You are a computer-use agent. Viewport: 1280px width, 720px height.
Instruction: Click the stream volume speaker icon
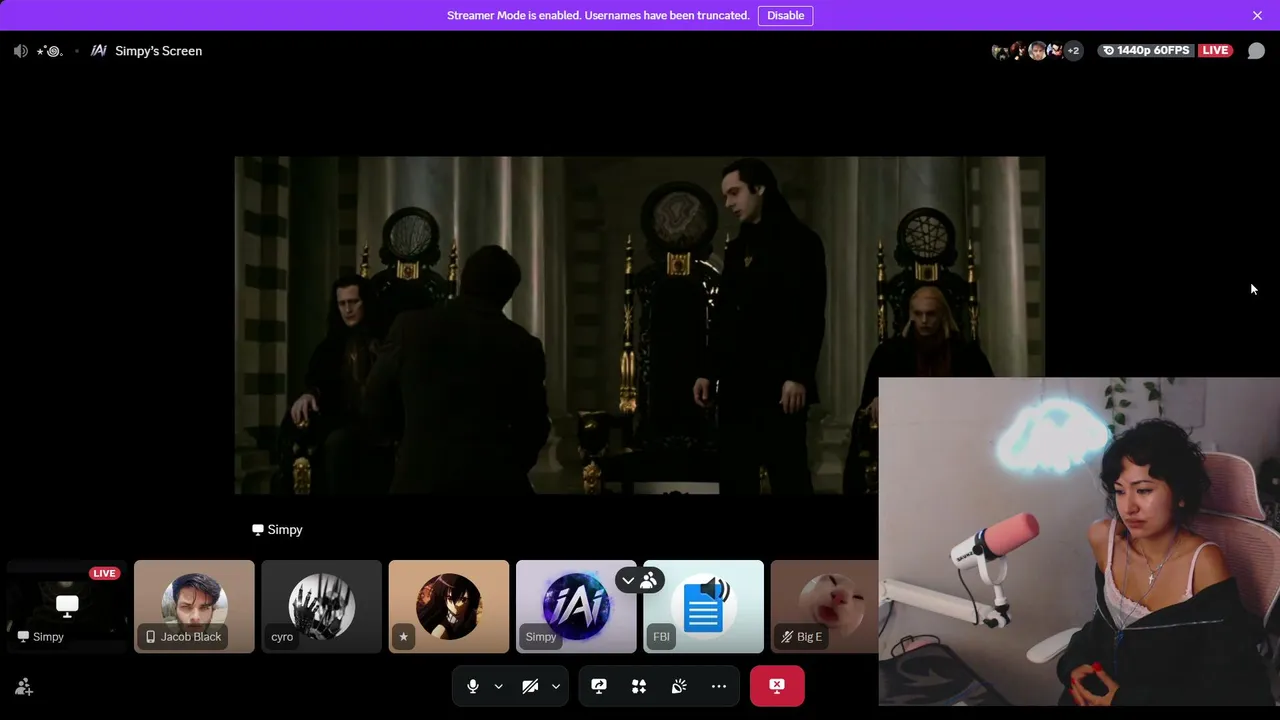point(21,51)
